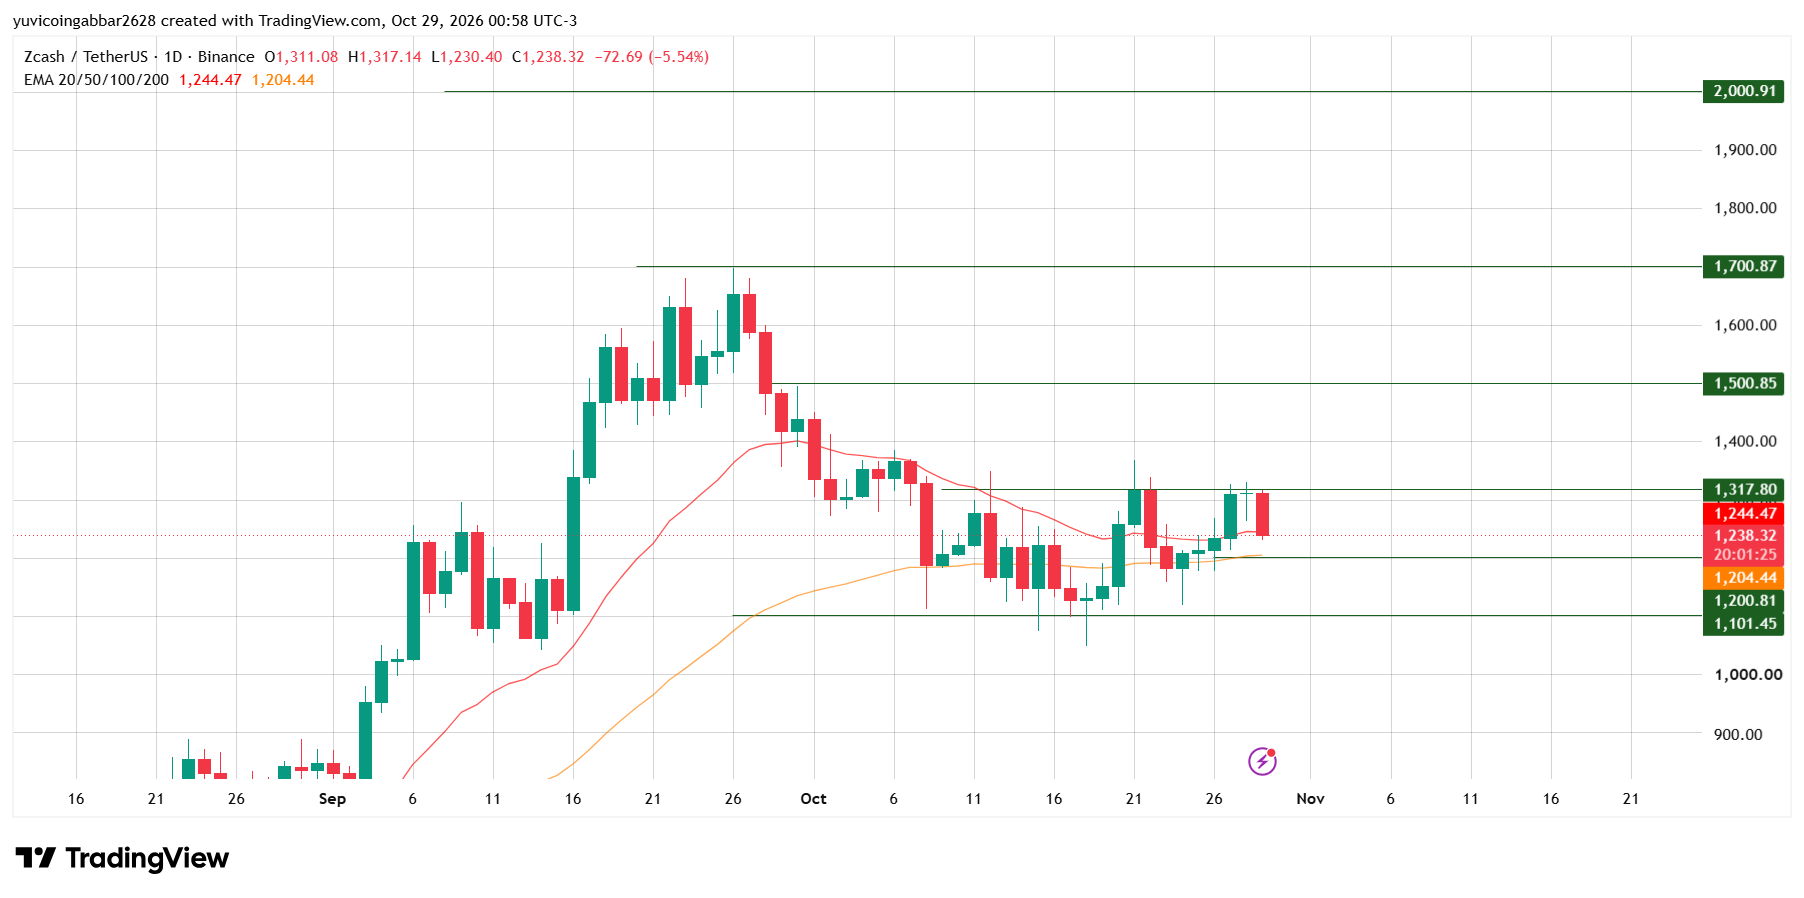Click the 1,317.80 price level label
Viewport: 1804px width, 898px height.
tap(1744, 489)
